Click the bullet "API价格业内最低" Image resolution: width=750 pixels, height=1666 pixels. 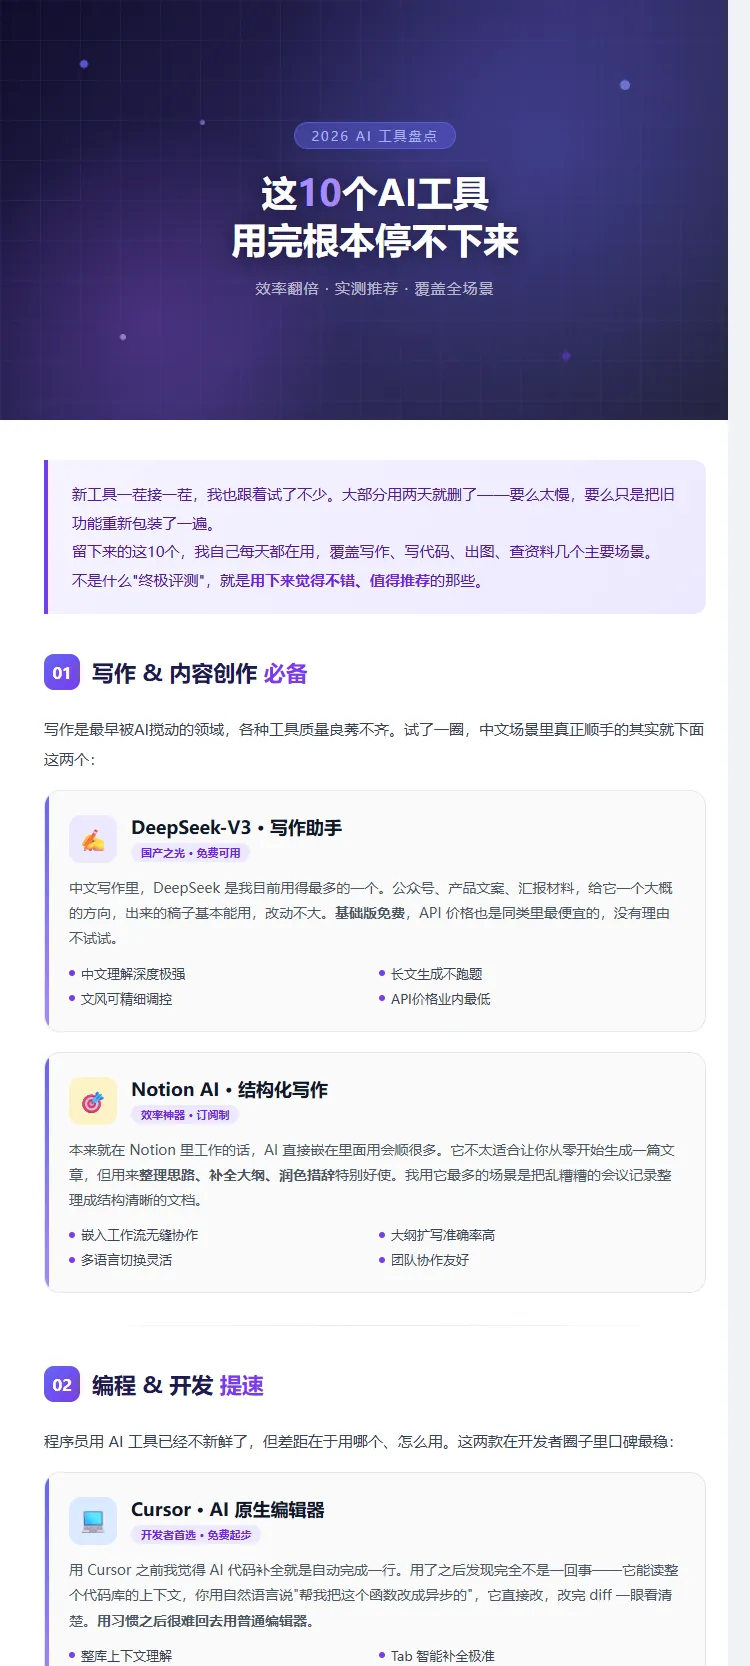click(441, 999)
